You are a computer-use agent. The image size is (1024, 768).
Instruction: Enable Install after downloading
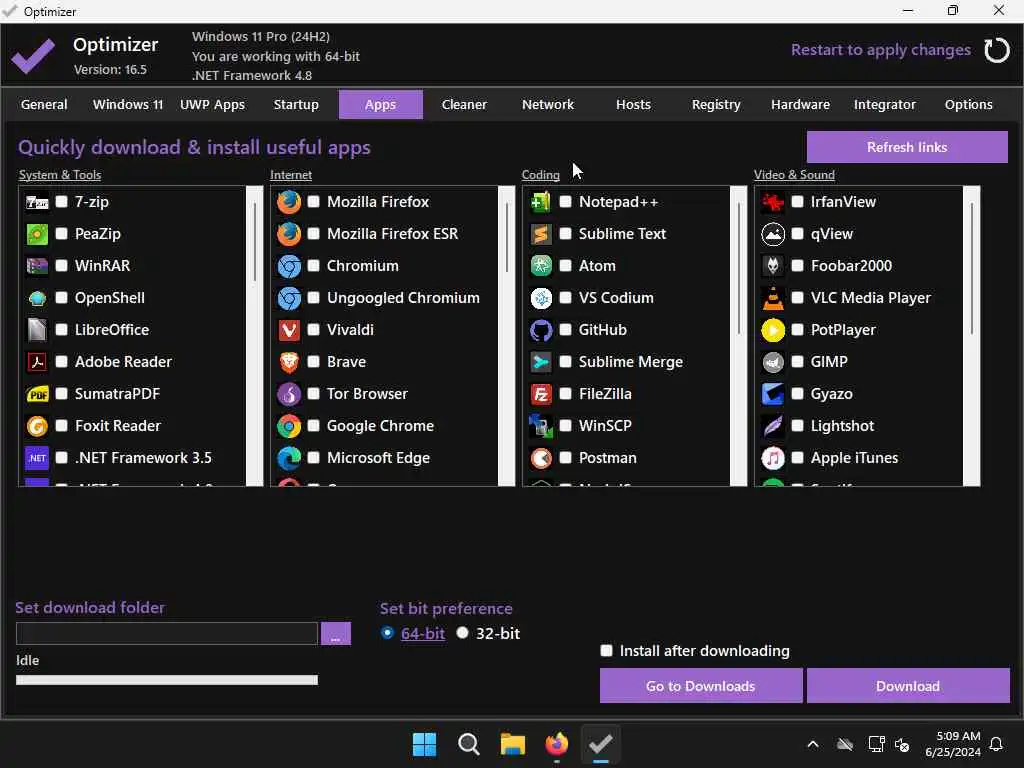607,650
